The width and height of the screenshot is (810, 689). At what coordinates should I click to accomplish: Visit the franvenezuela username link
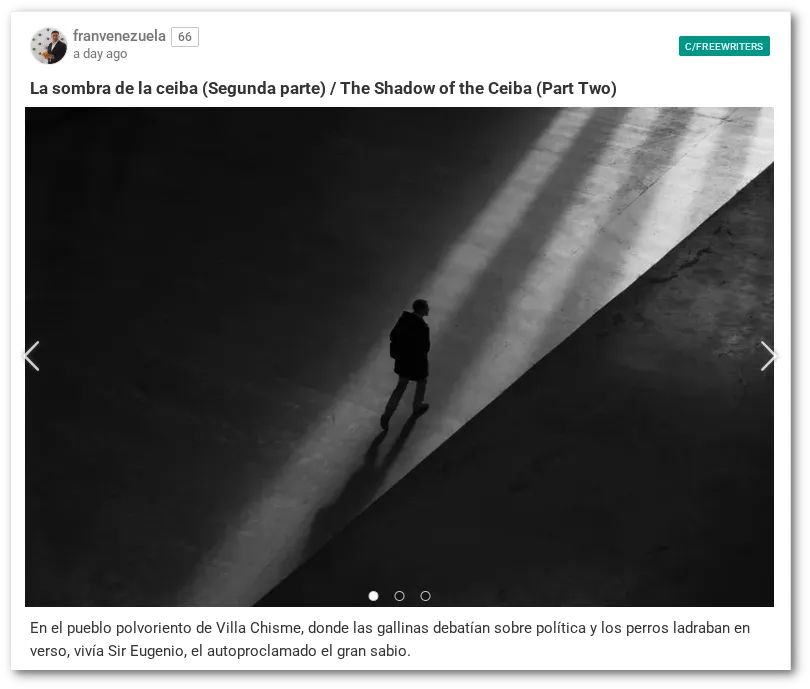coord(119,36)
